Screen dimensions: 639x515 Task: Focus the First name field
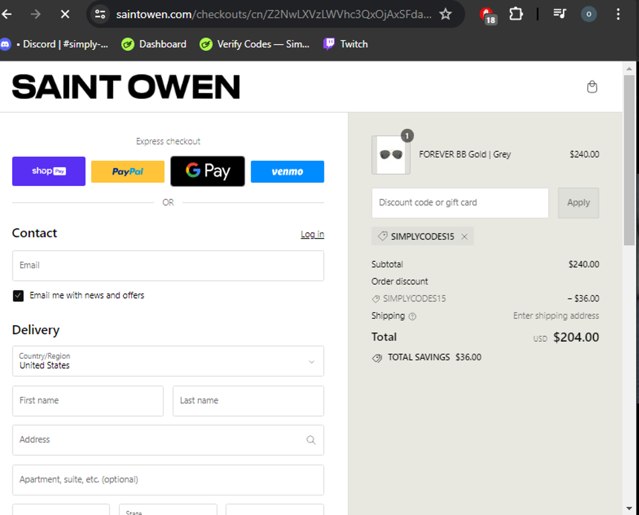click(88, 401)
